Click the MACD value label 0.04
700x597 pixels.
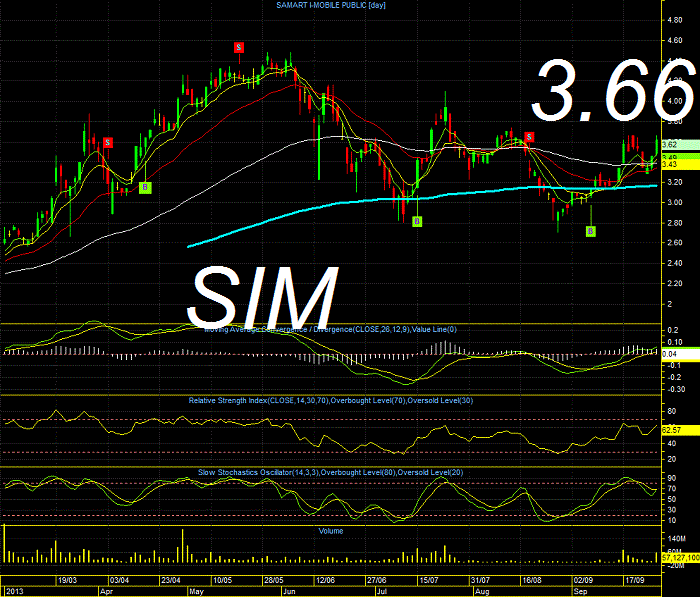[x=680, y=354]
